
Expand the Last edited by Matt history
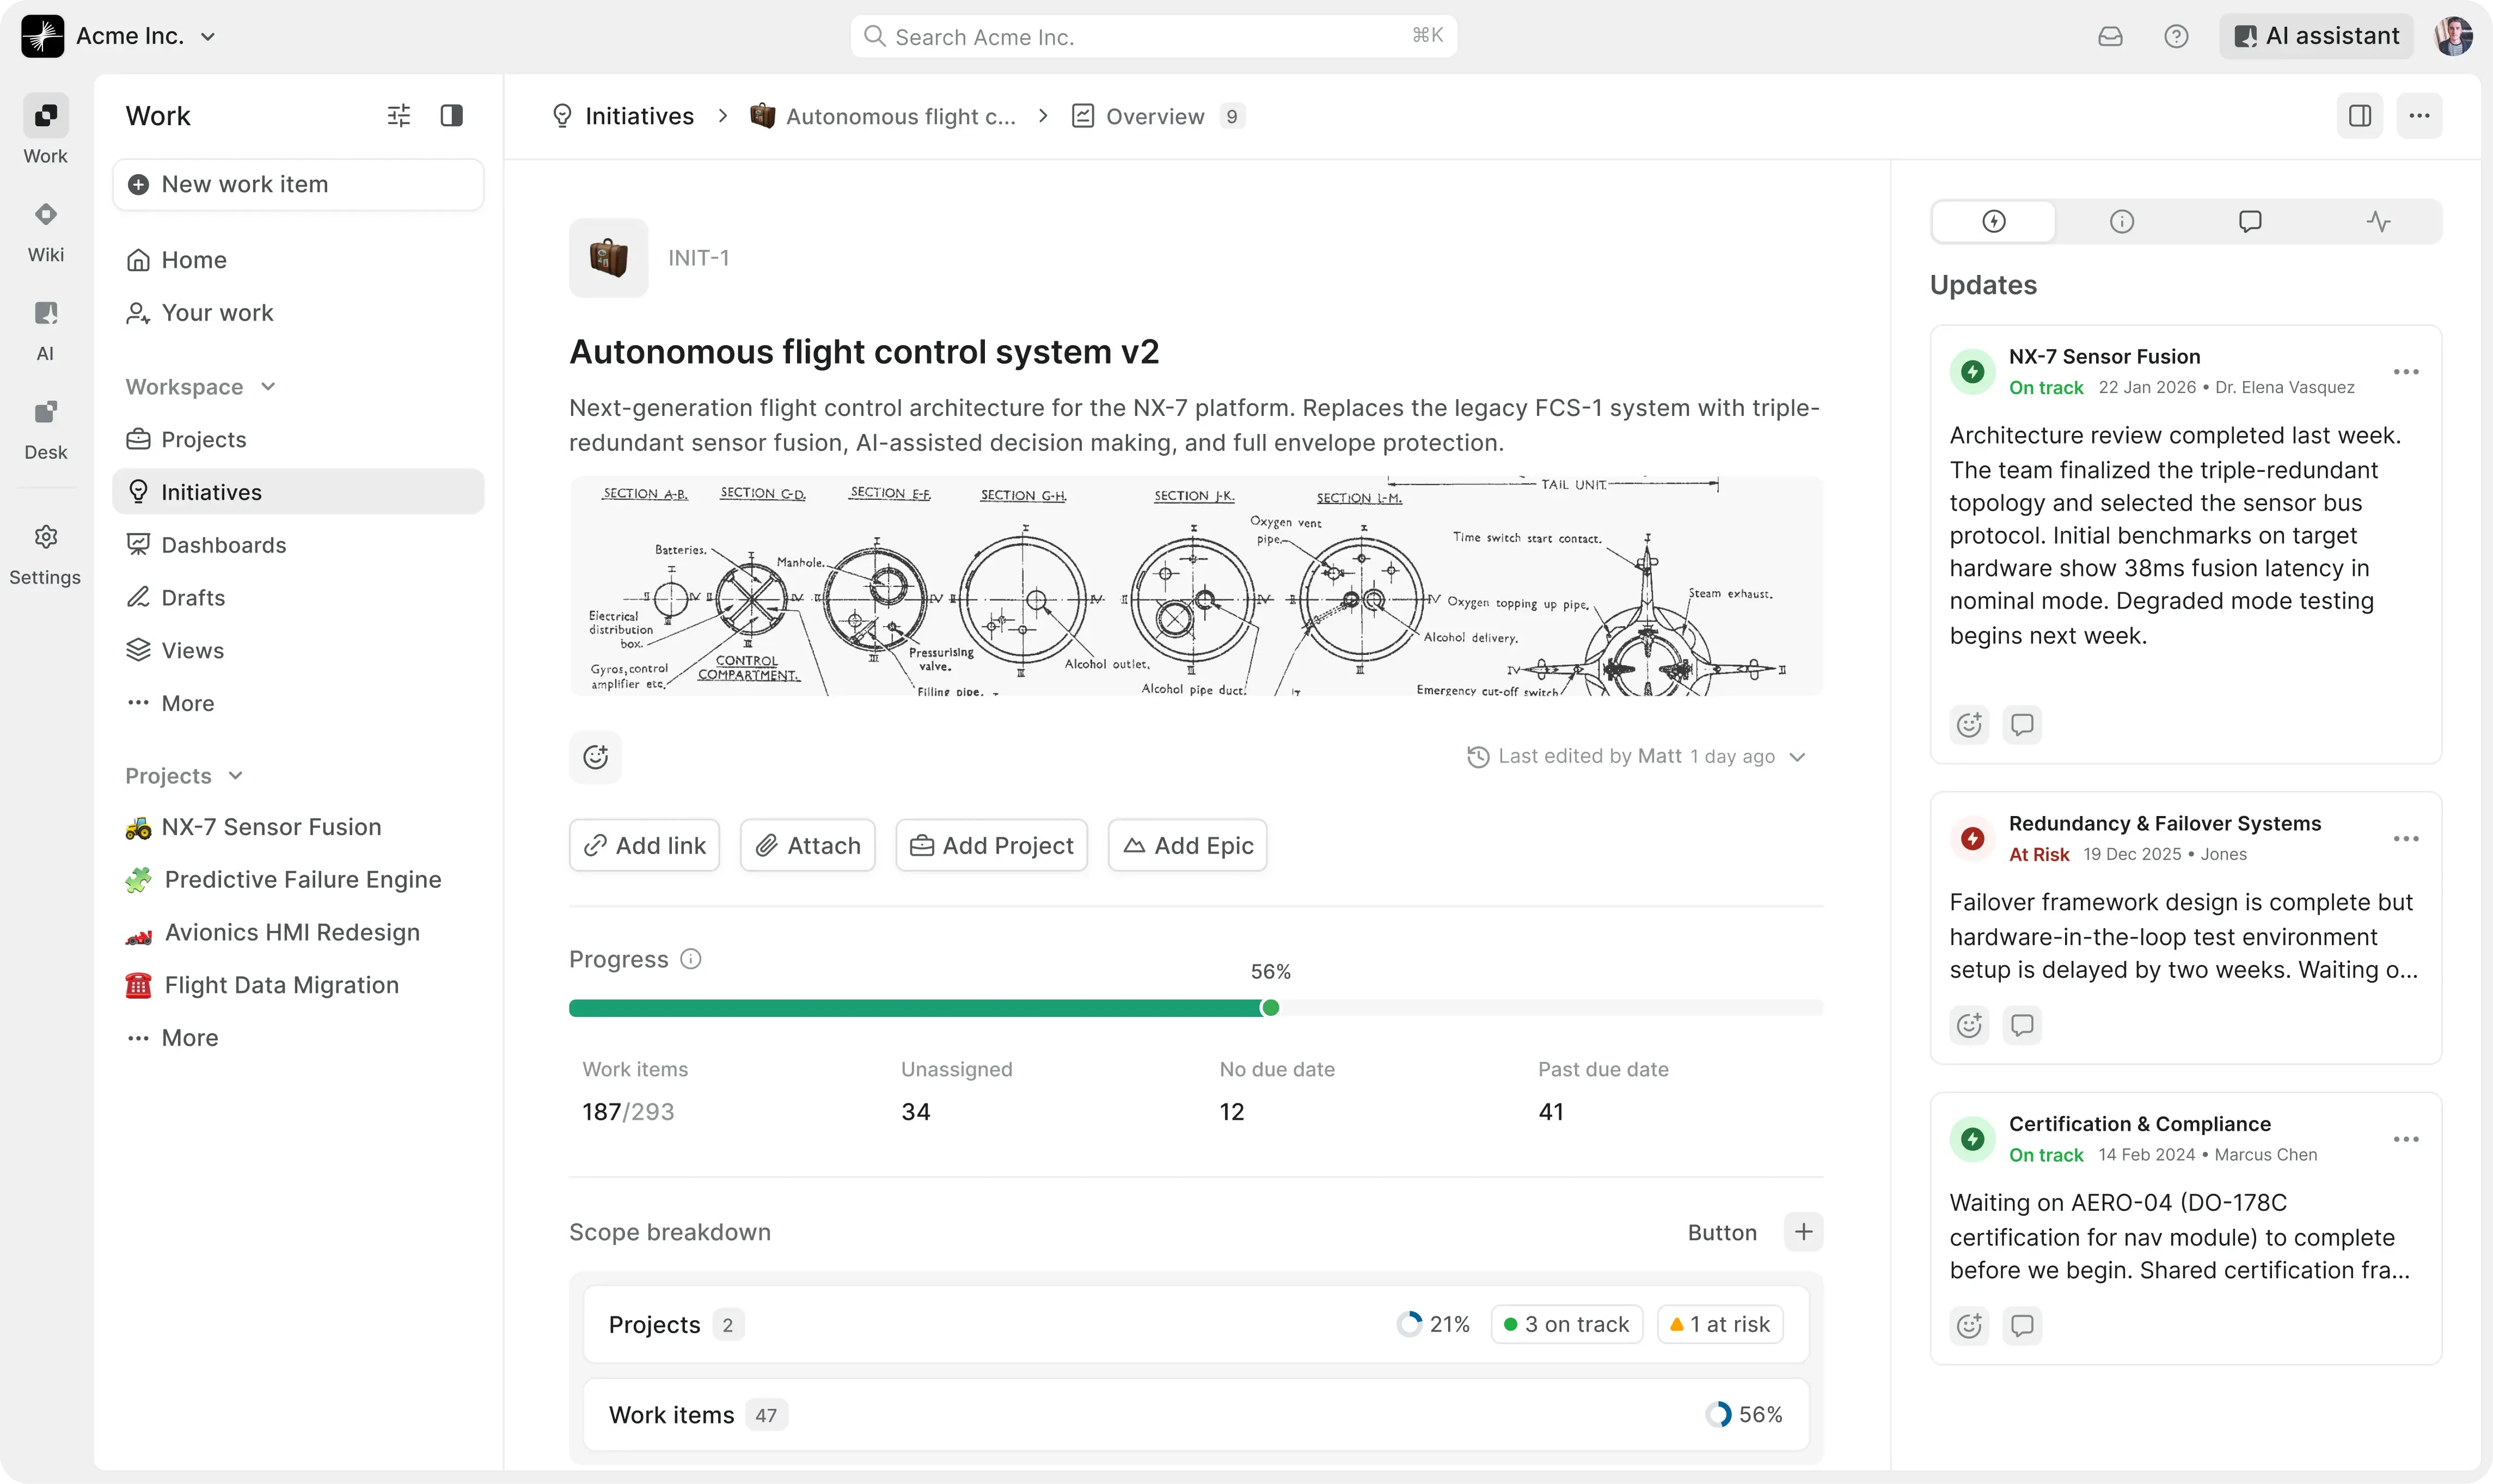[1797, 757]
